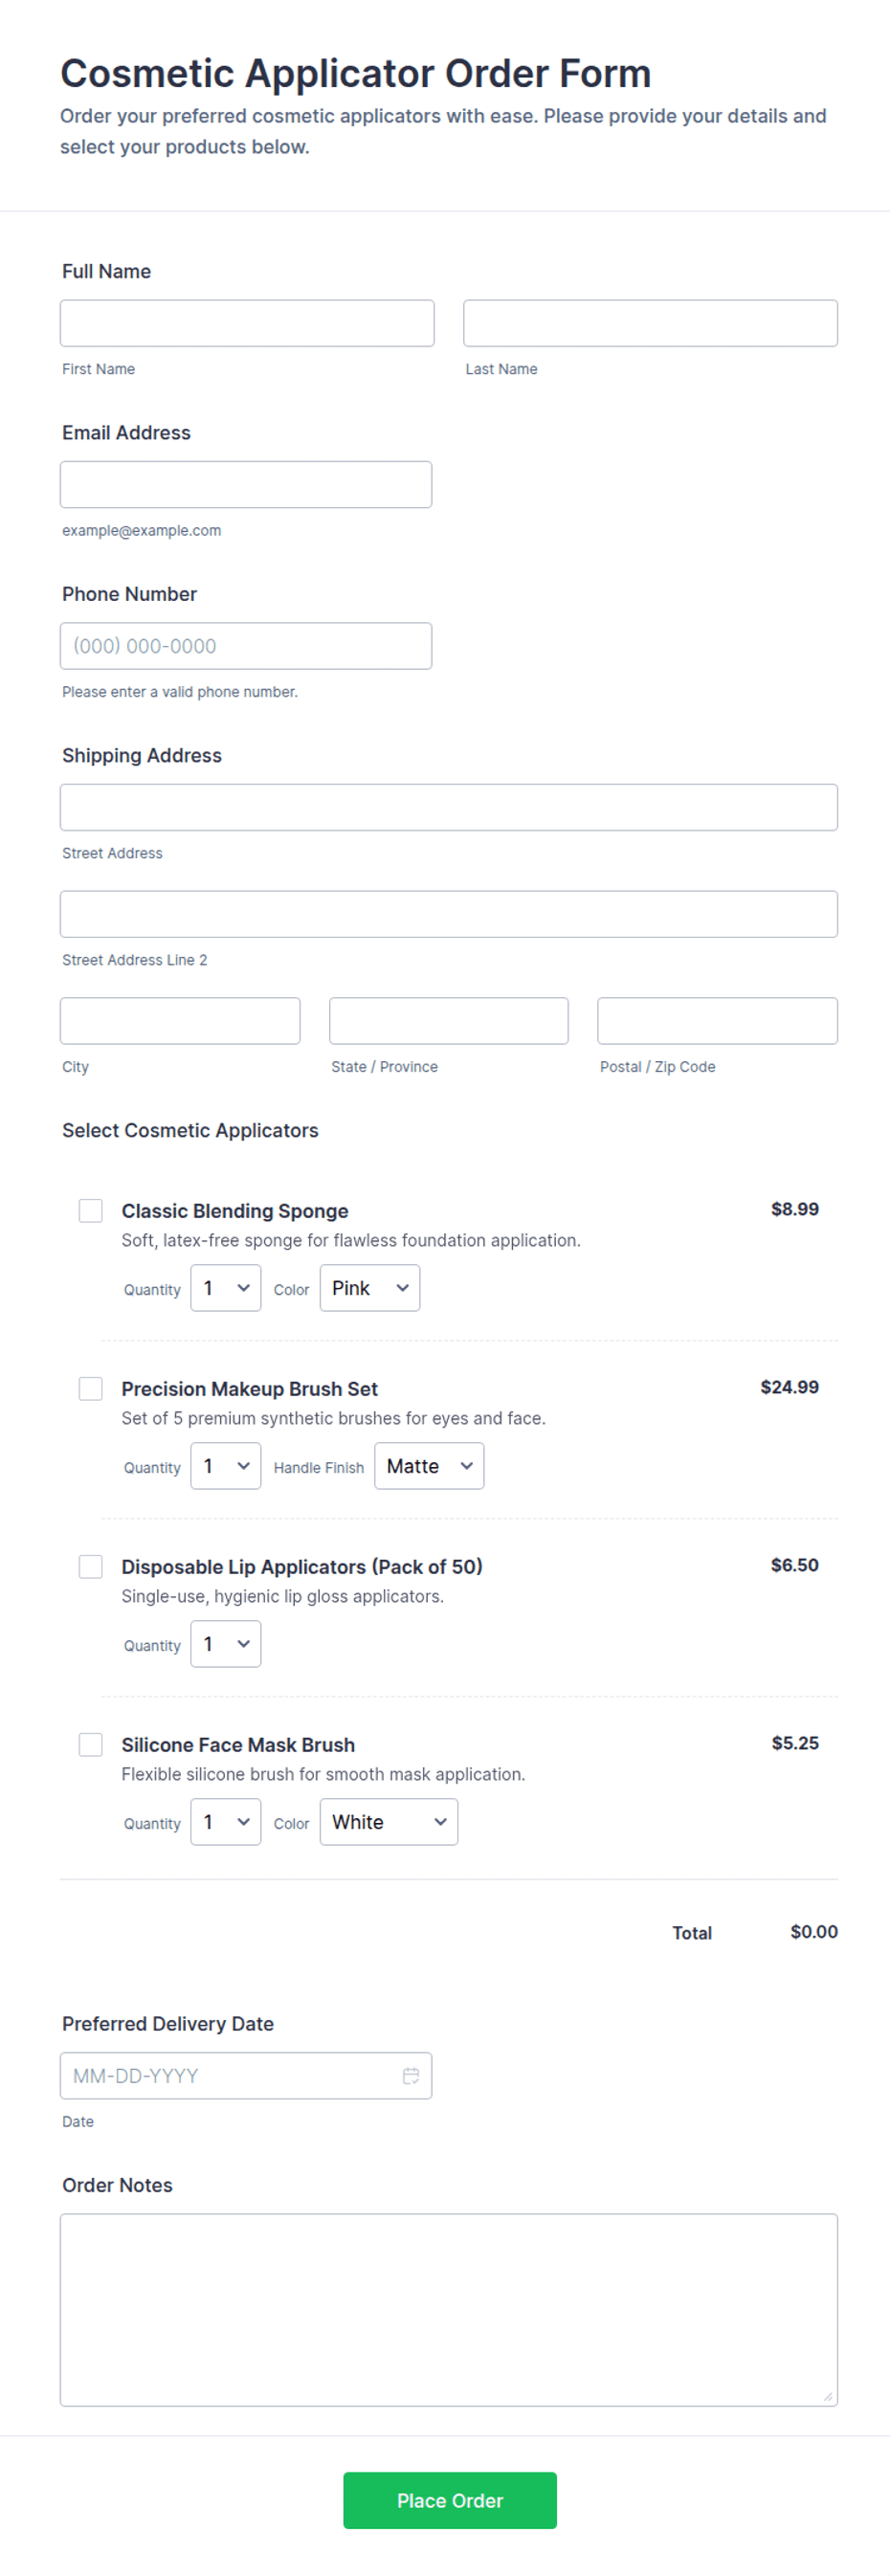Click the Preferred Delivery Date MM-DD-YYYY field
The height and width of the screenshot is (2576, 890).
click(246, 2075)
